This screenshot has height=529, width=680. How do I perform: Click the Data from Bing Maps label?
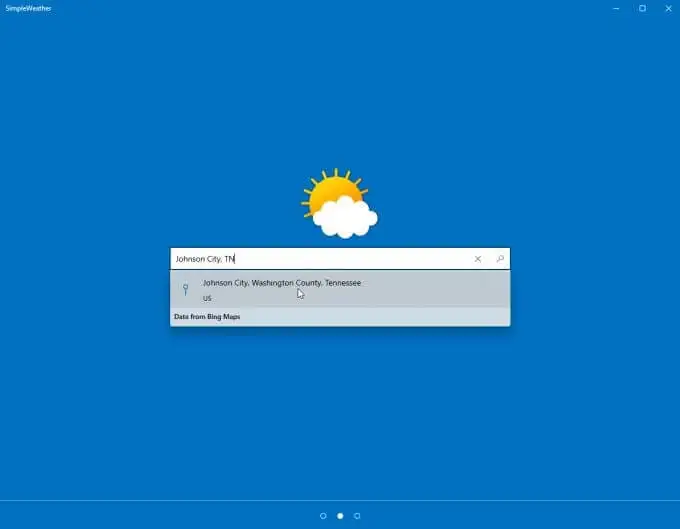coord(207,317)
